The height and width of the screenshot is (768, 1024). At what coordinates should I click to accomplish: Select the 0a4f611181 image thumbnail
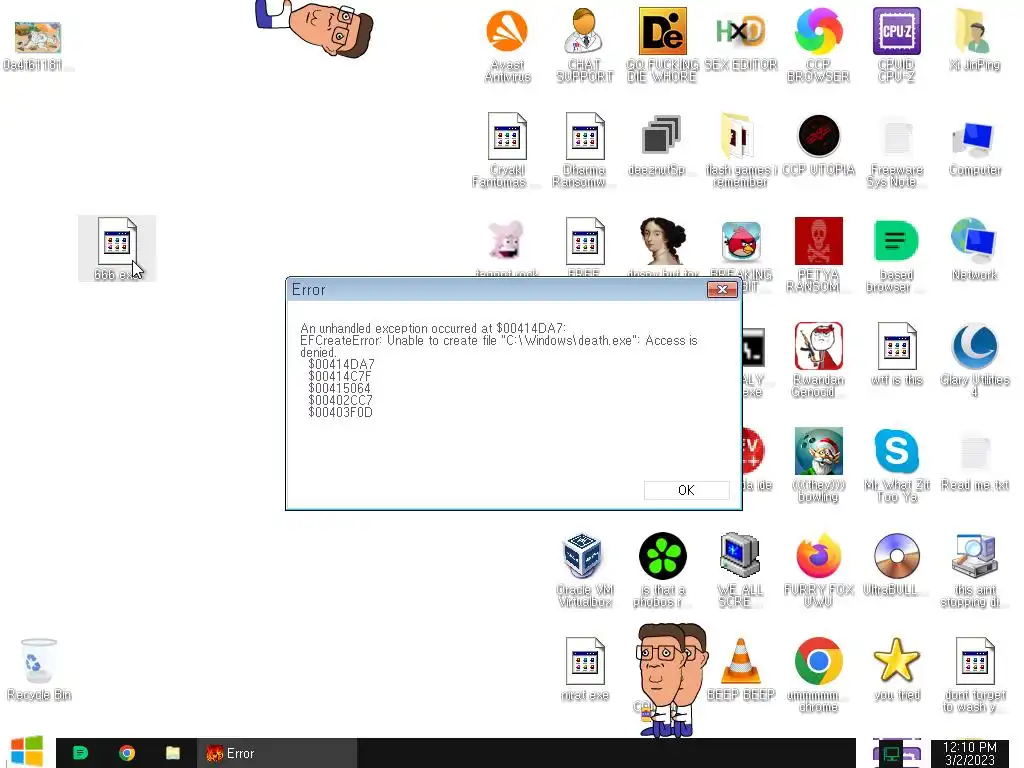37,44
